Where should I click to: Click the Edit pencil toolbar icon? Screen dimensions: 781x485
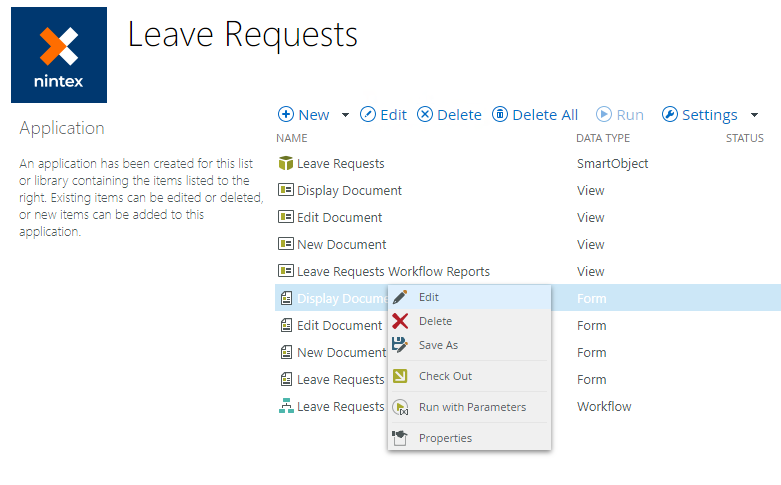click(368, 115)
